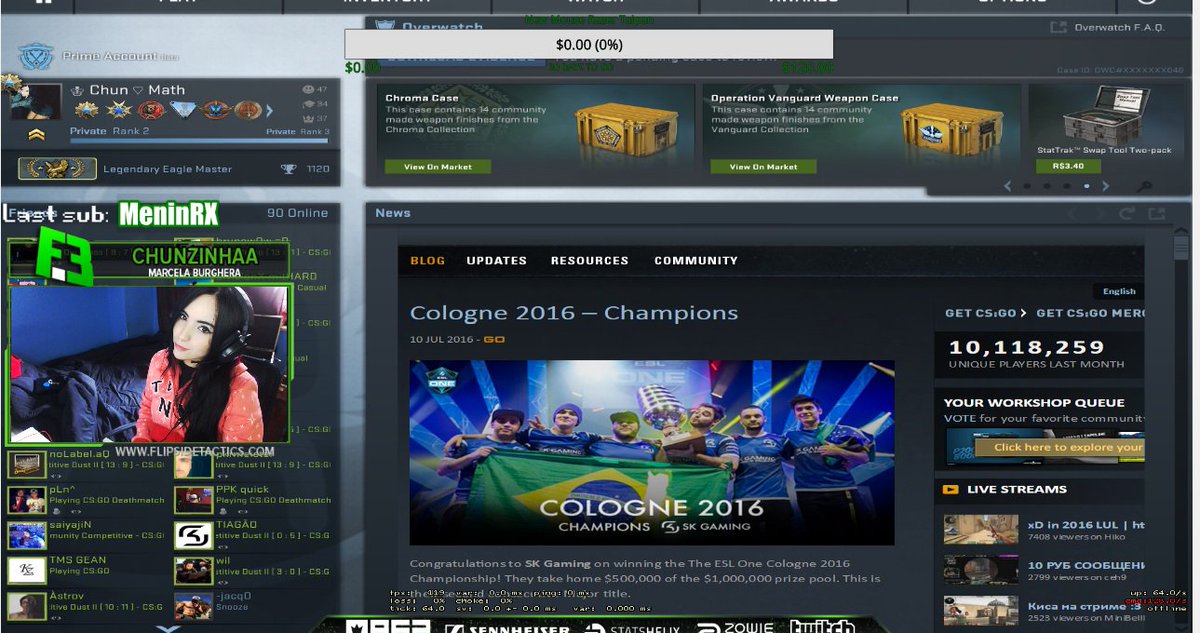Click the Private rank chevron insignia

36,134
